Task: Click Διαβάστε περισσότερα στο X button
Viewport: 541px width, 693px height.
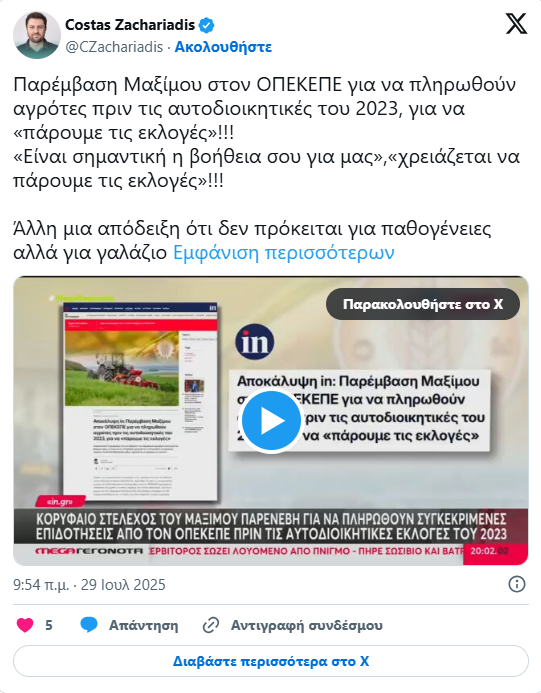Action: [x=271, y=661]
